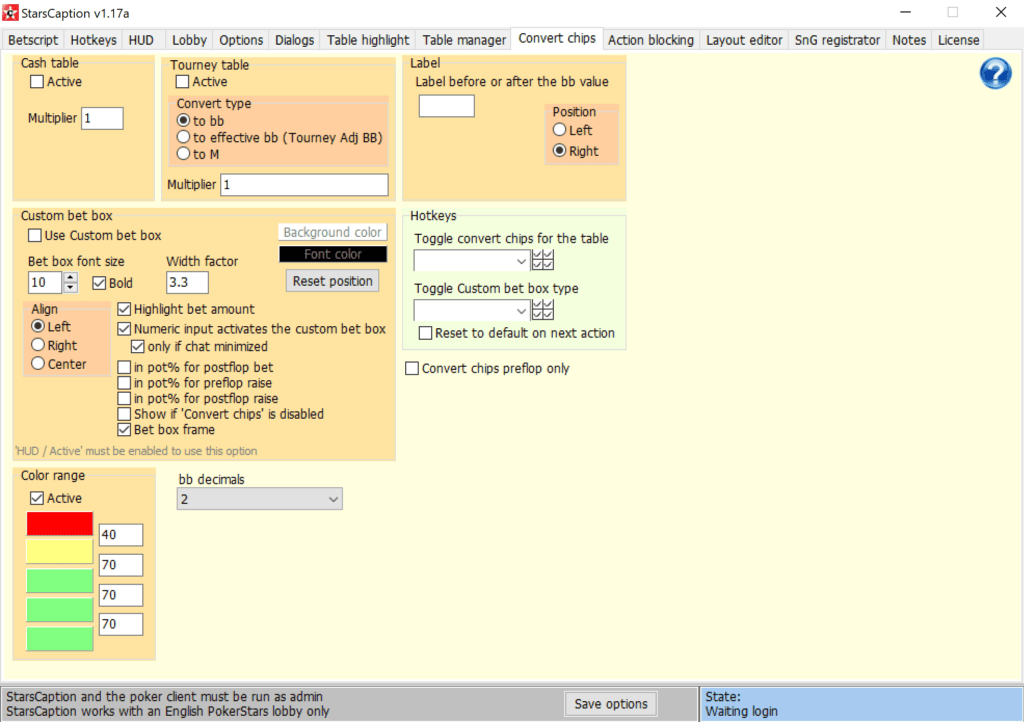Click the Bet box font size field
The image size is (1024, 722).
(x=45, y=283)
